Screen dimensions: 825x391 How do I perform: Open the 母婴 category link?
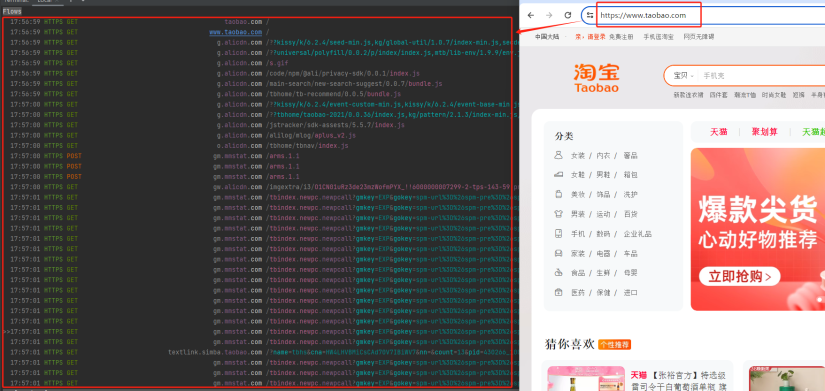coord(630,273)
